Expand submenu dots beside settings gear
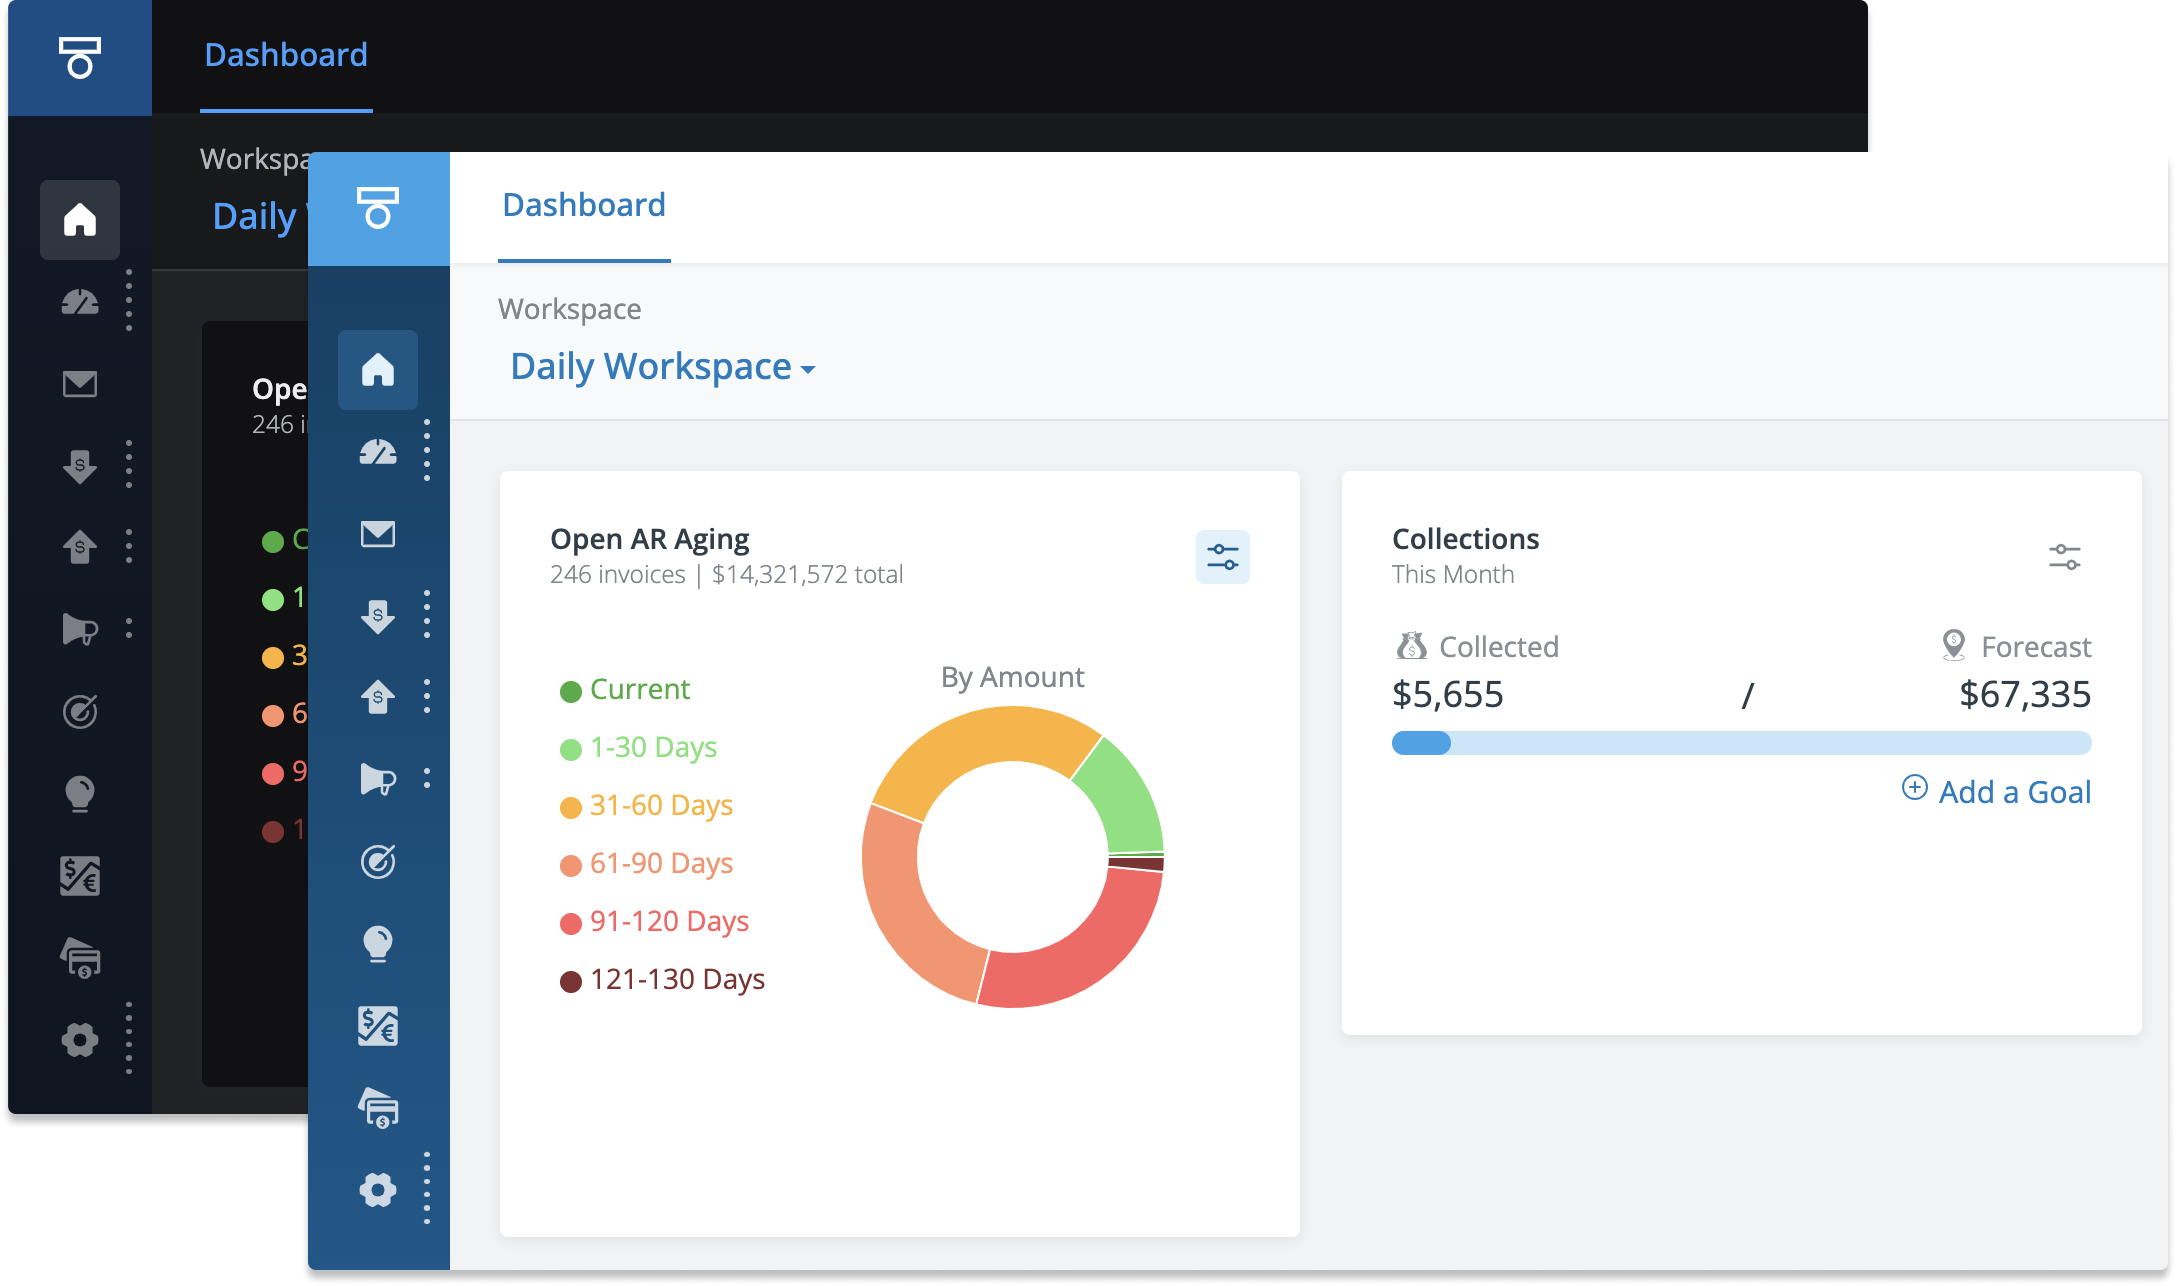Screen dimensions: 2176x1286 click(427, 1188)
